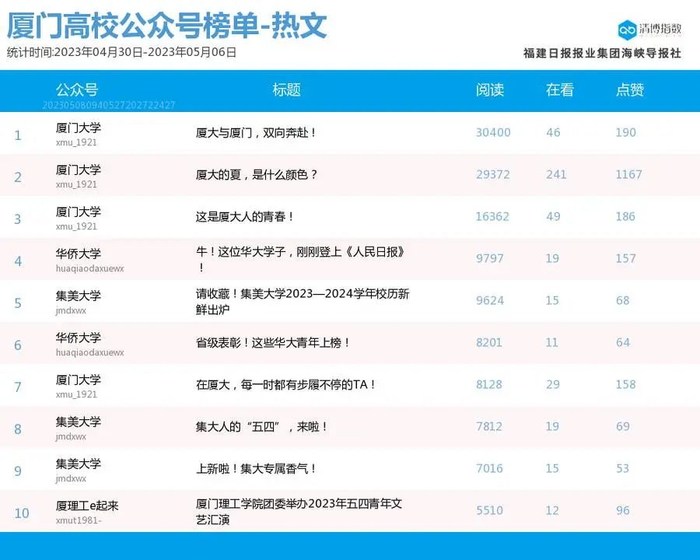Click the 公众号 column header
Viewport: 700px width, 560px height.
click(77, 90)
